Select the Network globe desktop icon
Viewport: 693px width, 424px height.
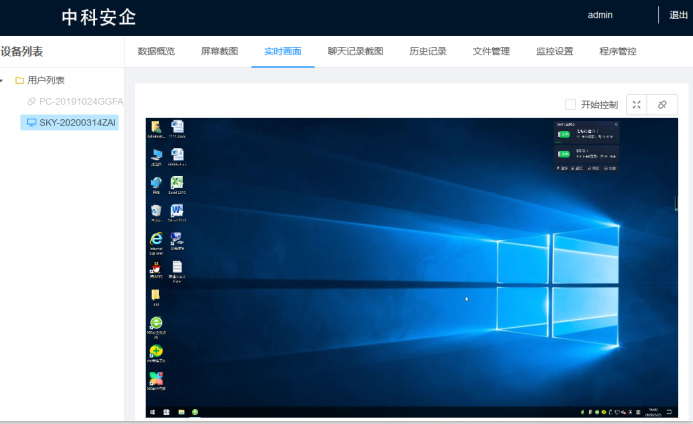click(156, 185)
